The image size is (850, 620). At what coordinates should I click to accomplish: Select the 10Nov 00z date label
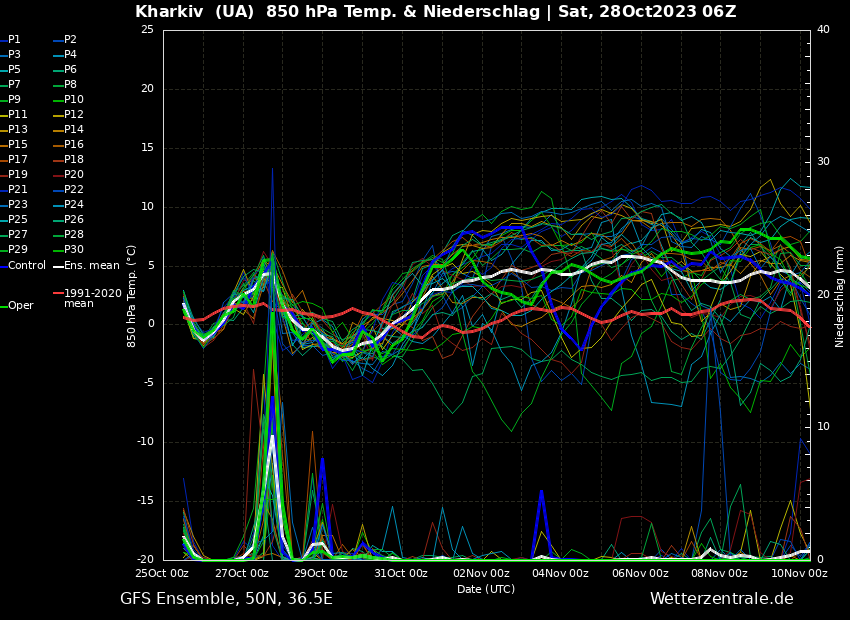pos(799,574)
